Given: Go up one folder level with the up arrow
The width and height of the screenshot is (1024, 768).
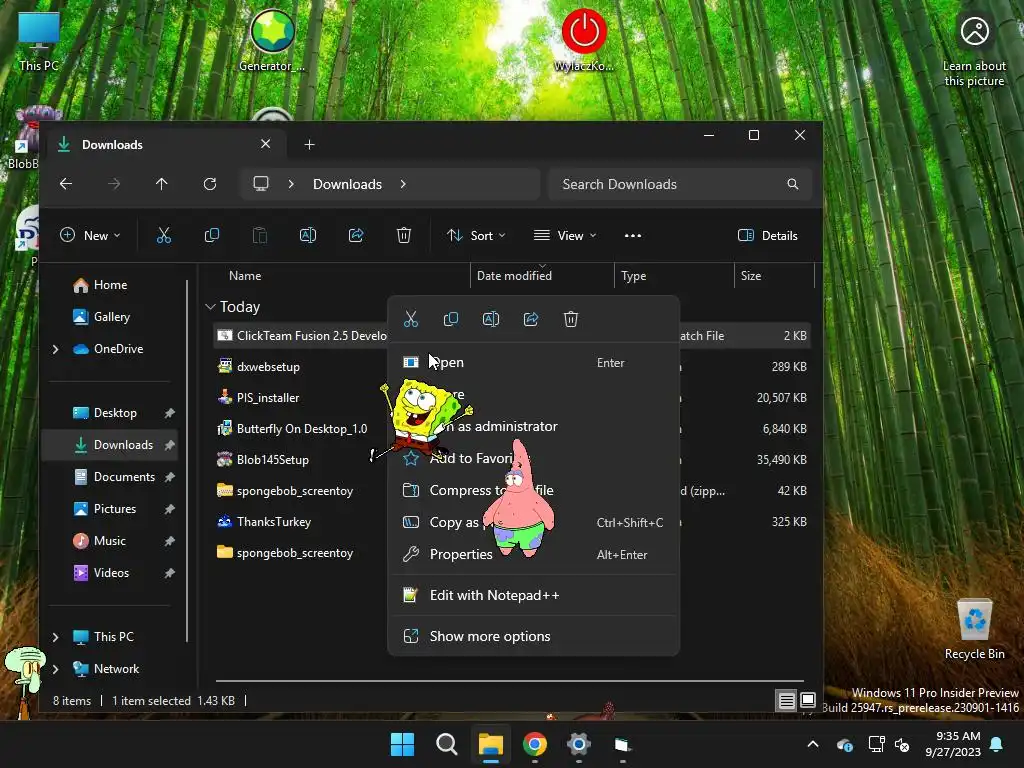Looking at the screenshot, I should (x=161, y=184).
